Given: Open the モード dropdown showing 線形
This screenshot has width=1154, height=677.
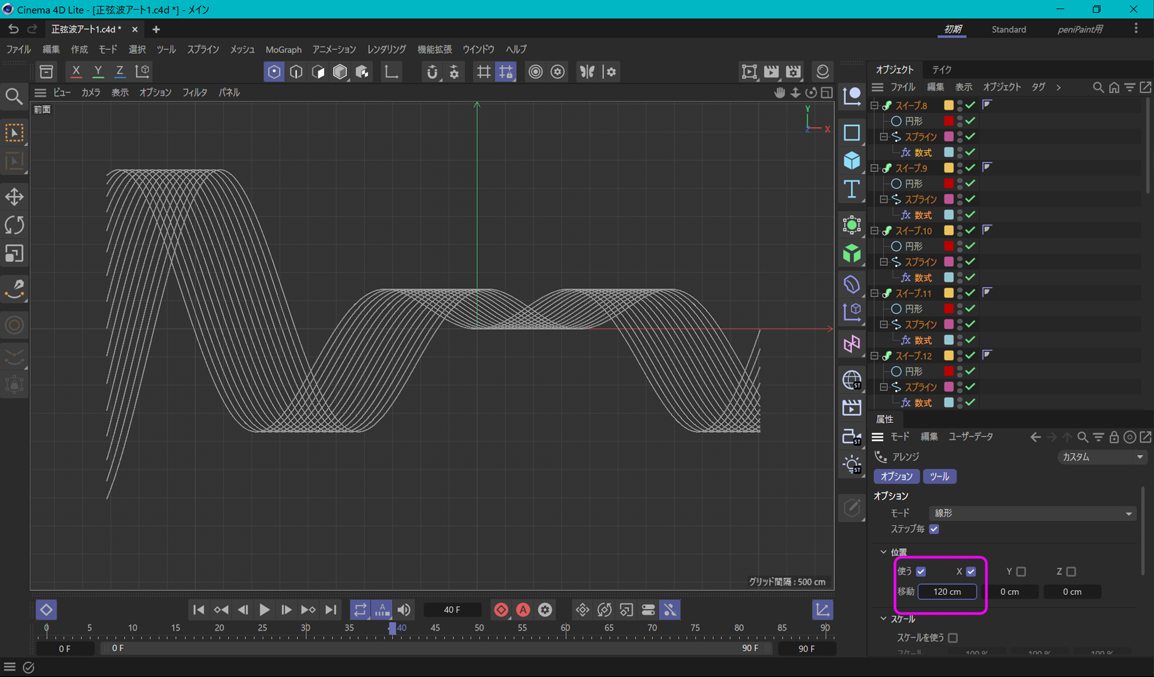Looking at the screenshot, I should click(x=1033, y=513).
